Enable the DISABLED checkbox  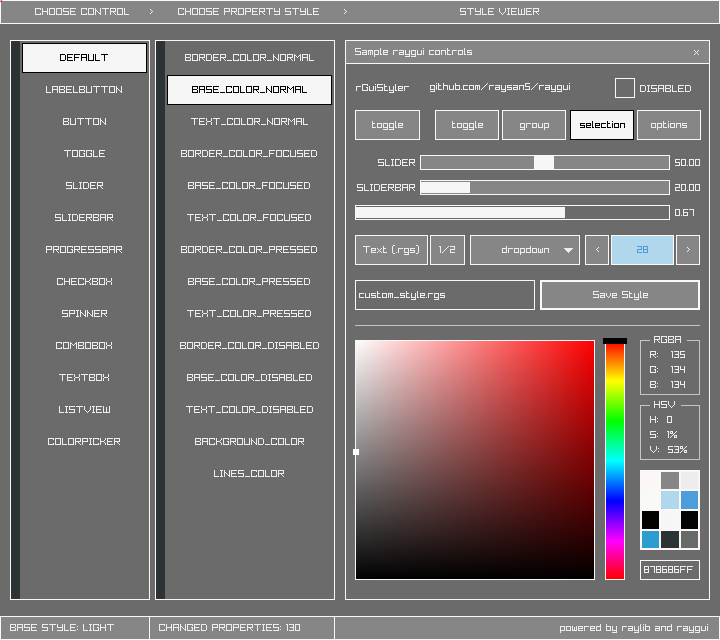click(624, 88)
